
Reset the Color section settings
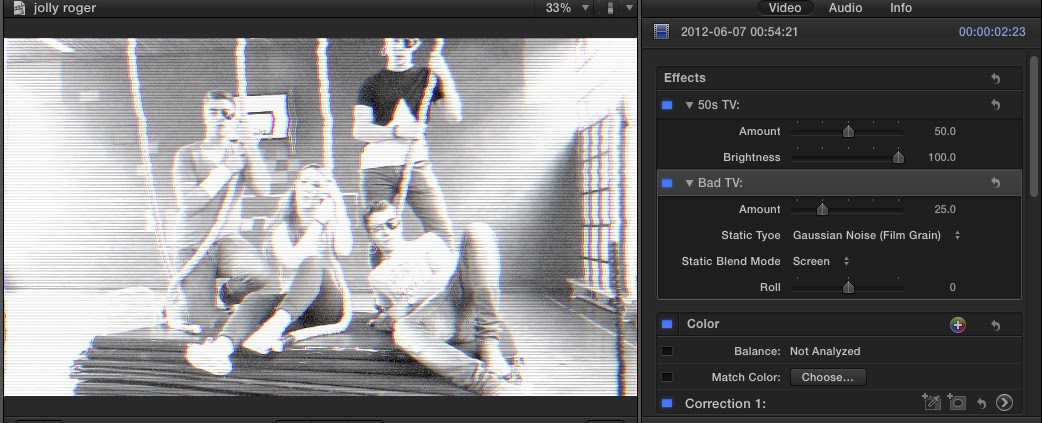(995, 325)
